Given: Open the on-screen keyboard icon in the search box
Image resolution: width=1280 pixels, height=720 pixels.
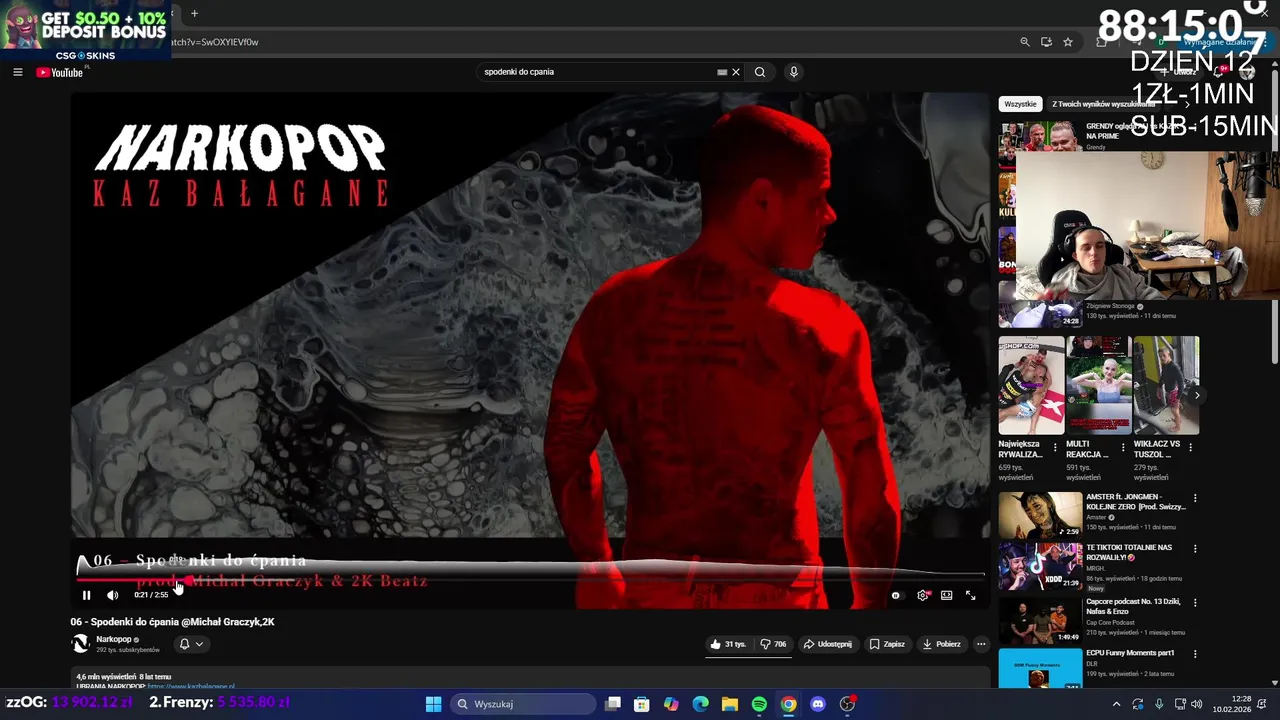Looking at the screenshot, I should point(722,72).
